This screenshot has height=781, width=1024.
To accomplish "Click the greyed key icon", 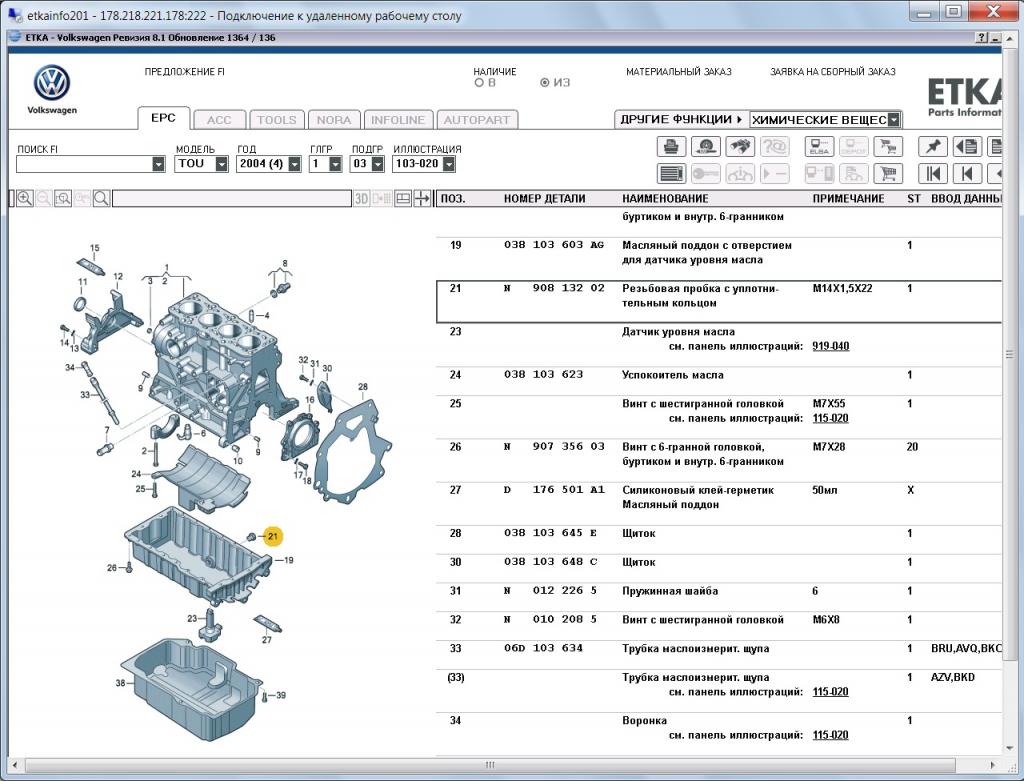I will point(705,174).
